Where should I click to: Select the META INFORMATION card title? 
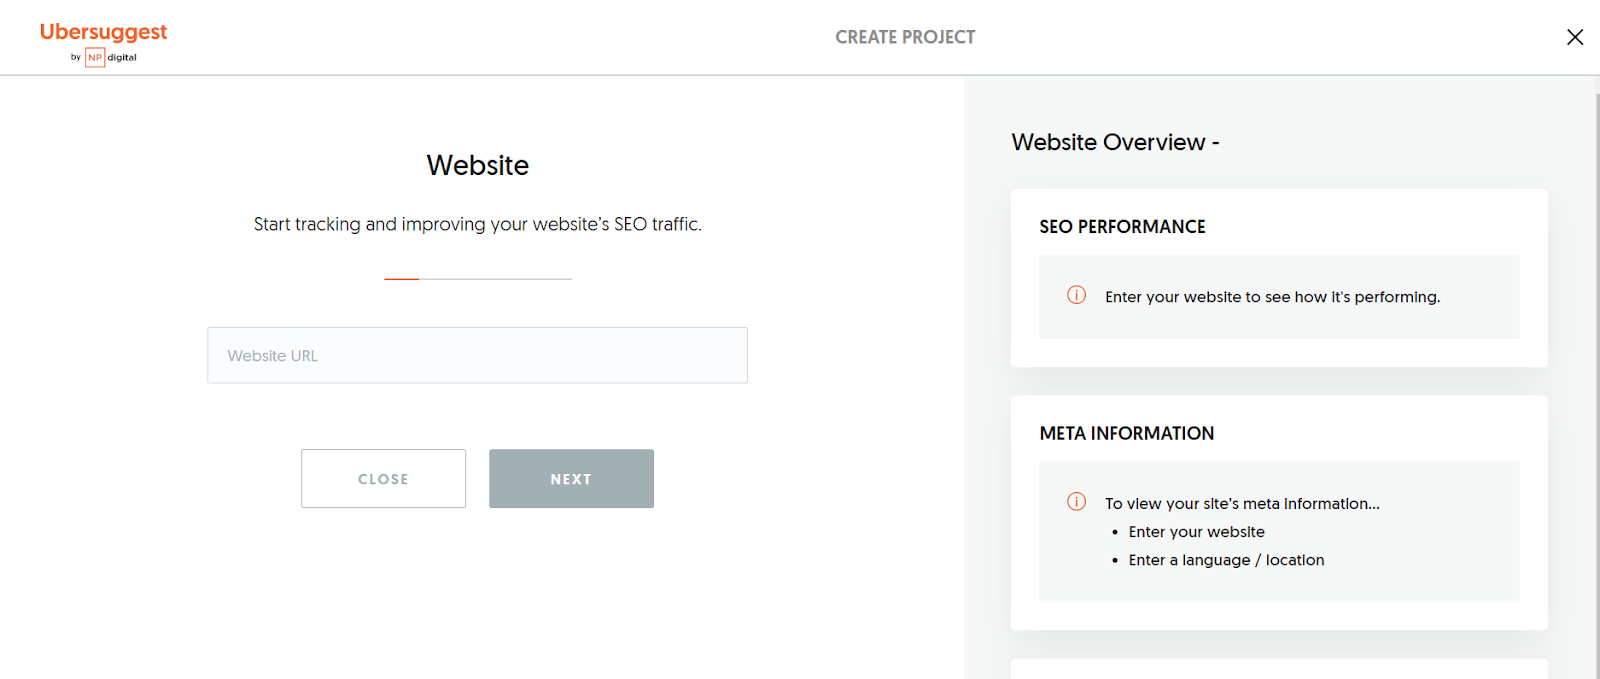[1126, 433]
